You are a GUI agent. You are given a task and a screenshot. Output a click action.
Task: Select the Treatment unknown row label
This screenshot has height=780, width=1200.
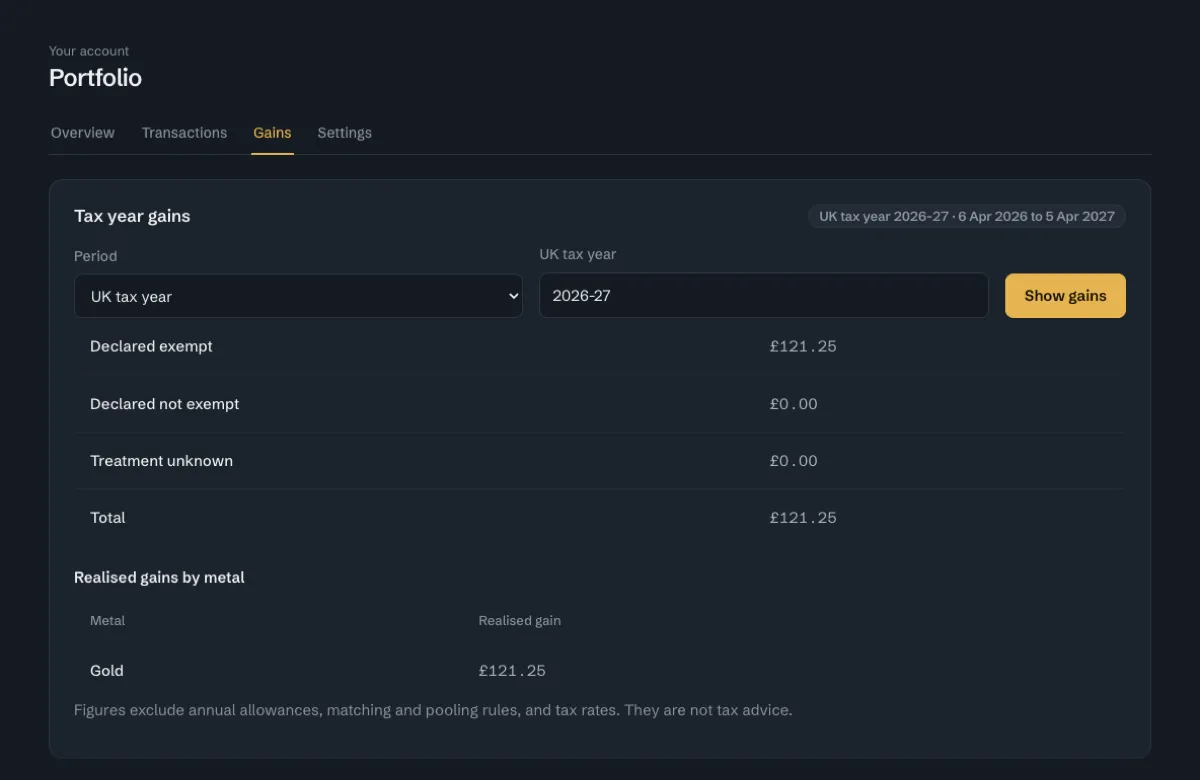coord(161,461)
